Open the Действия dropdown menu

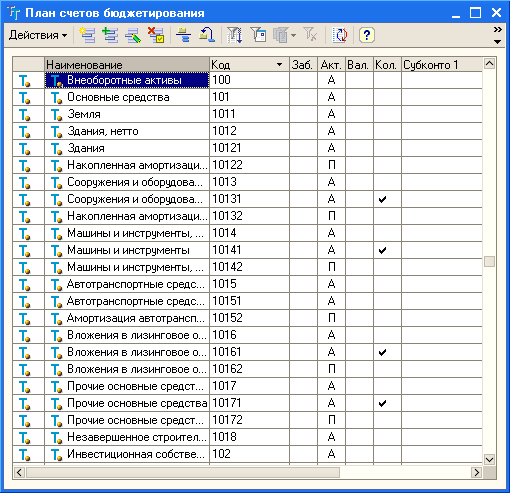click(x=38, y=35)
